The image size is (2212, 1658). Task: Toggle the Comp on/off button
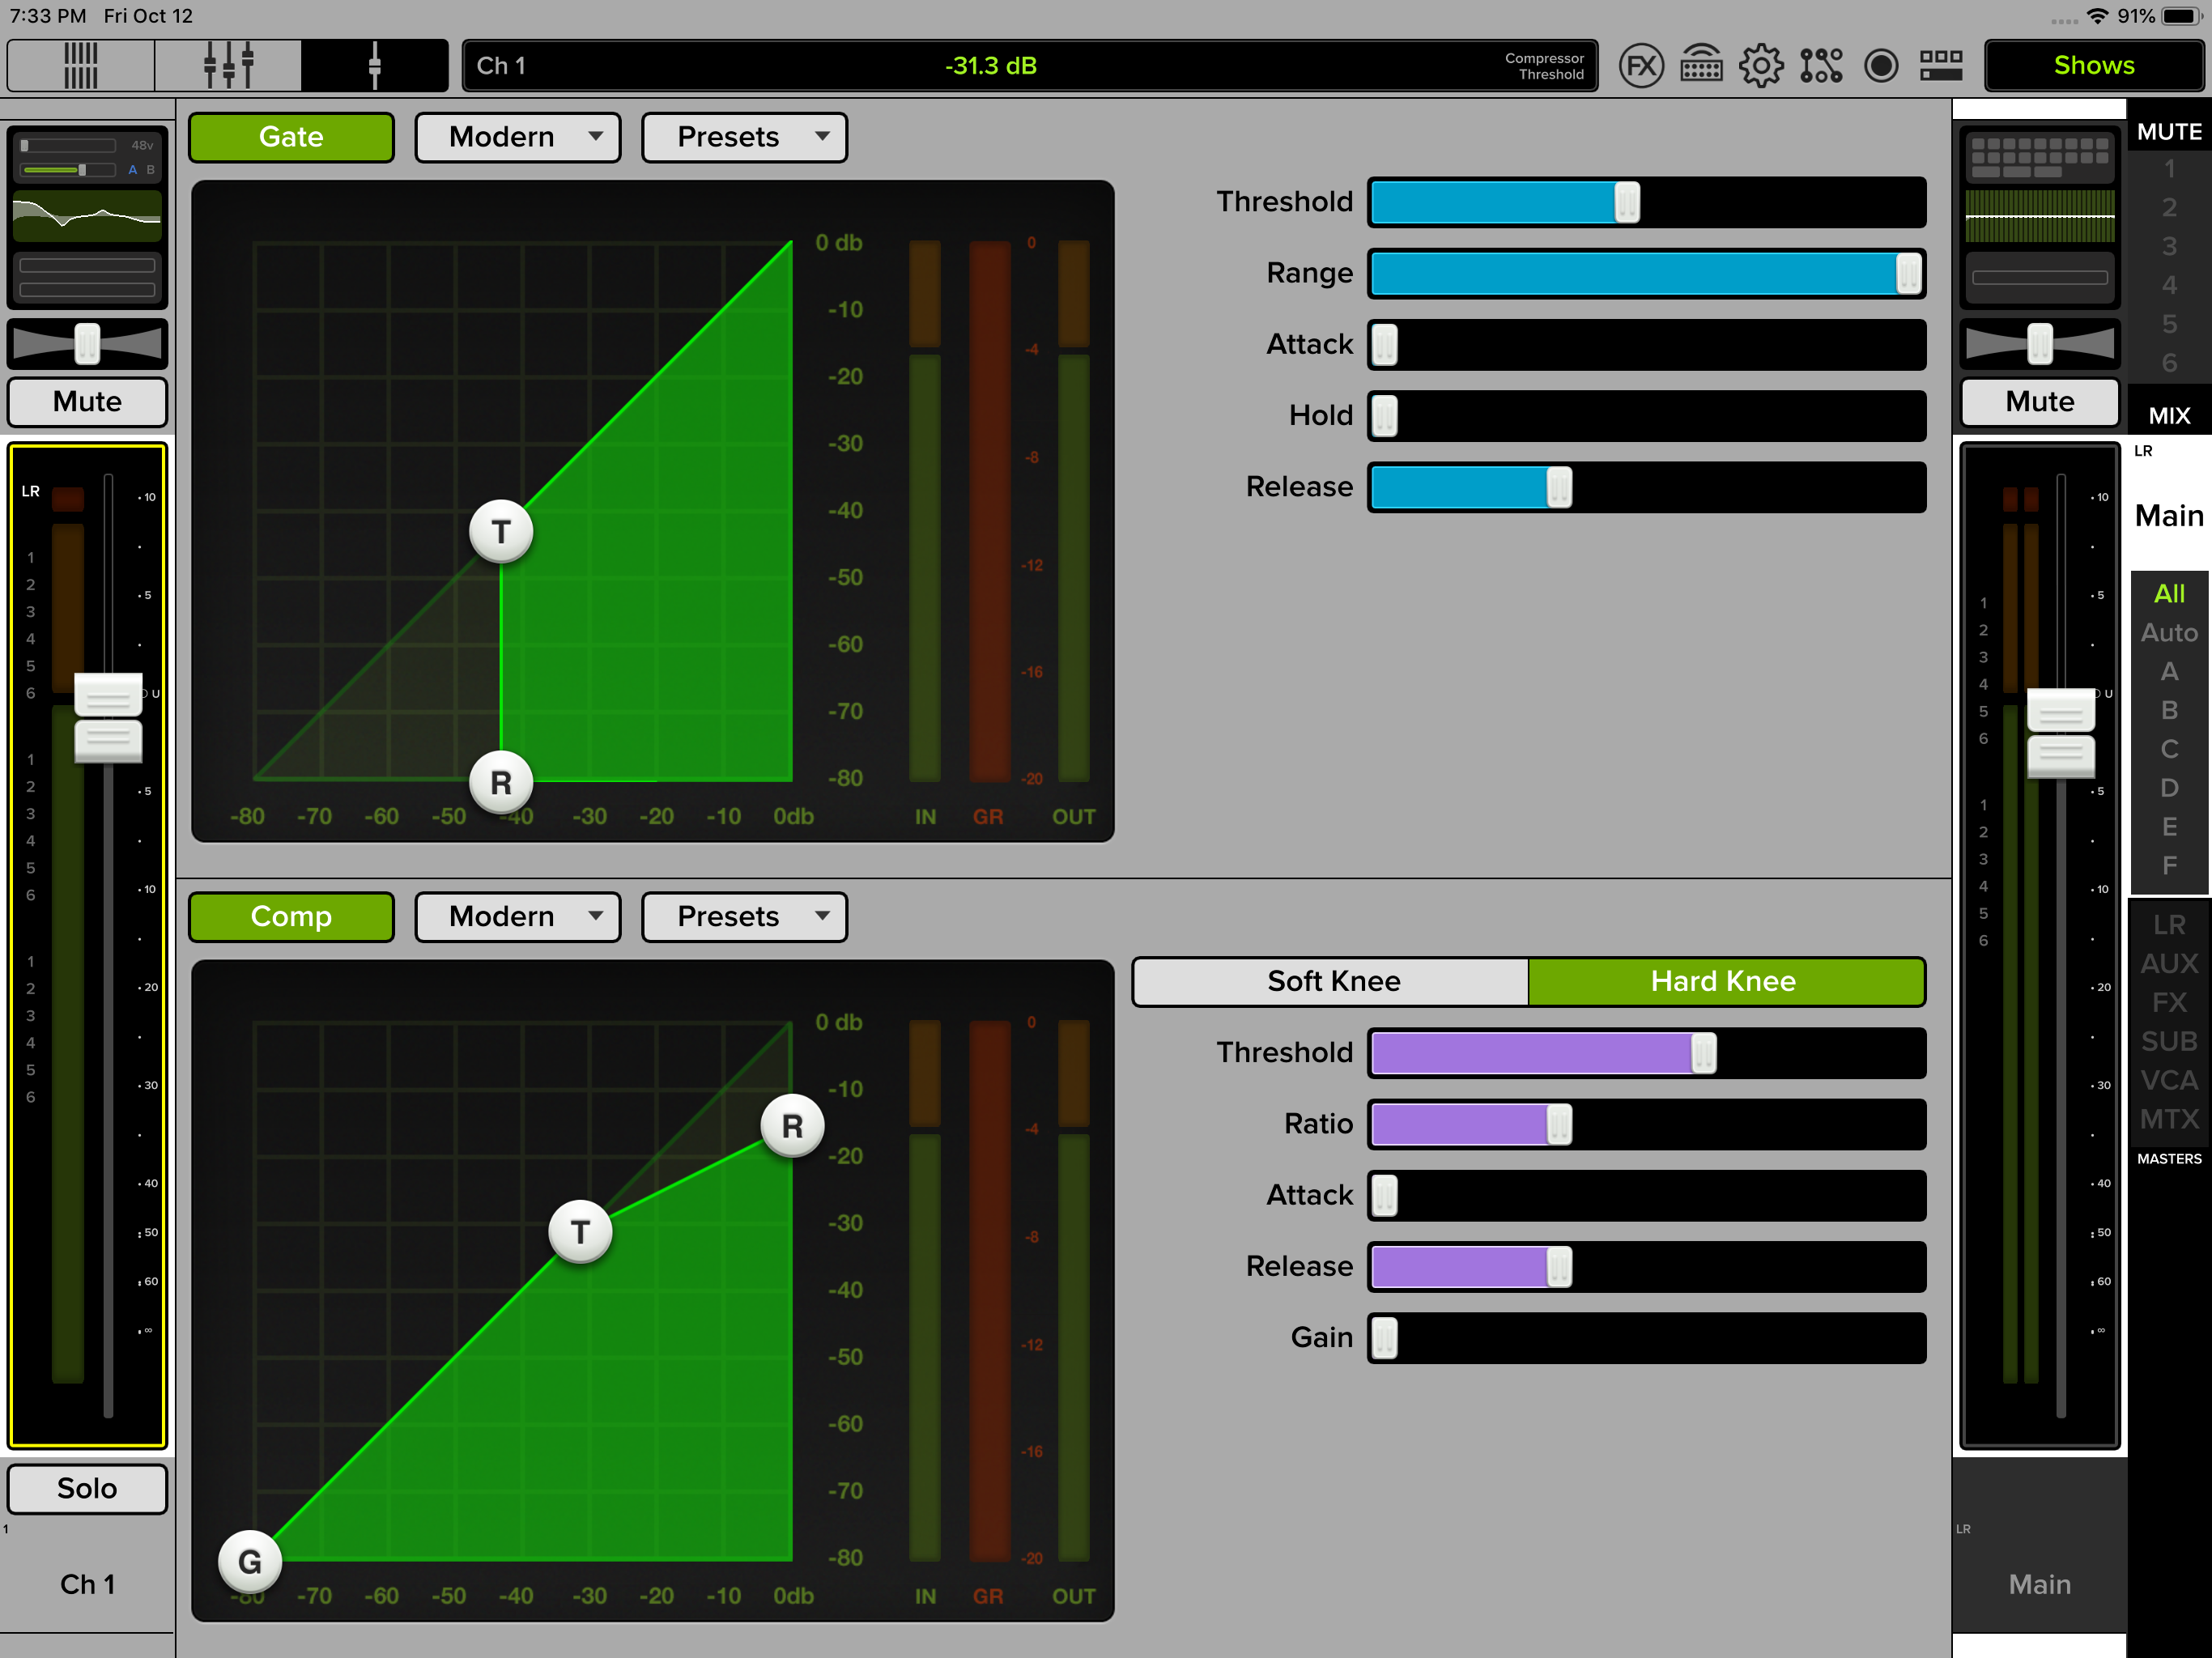291,917
